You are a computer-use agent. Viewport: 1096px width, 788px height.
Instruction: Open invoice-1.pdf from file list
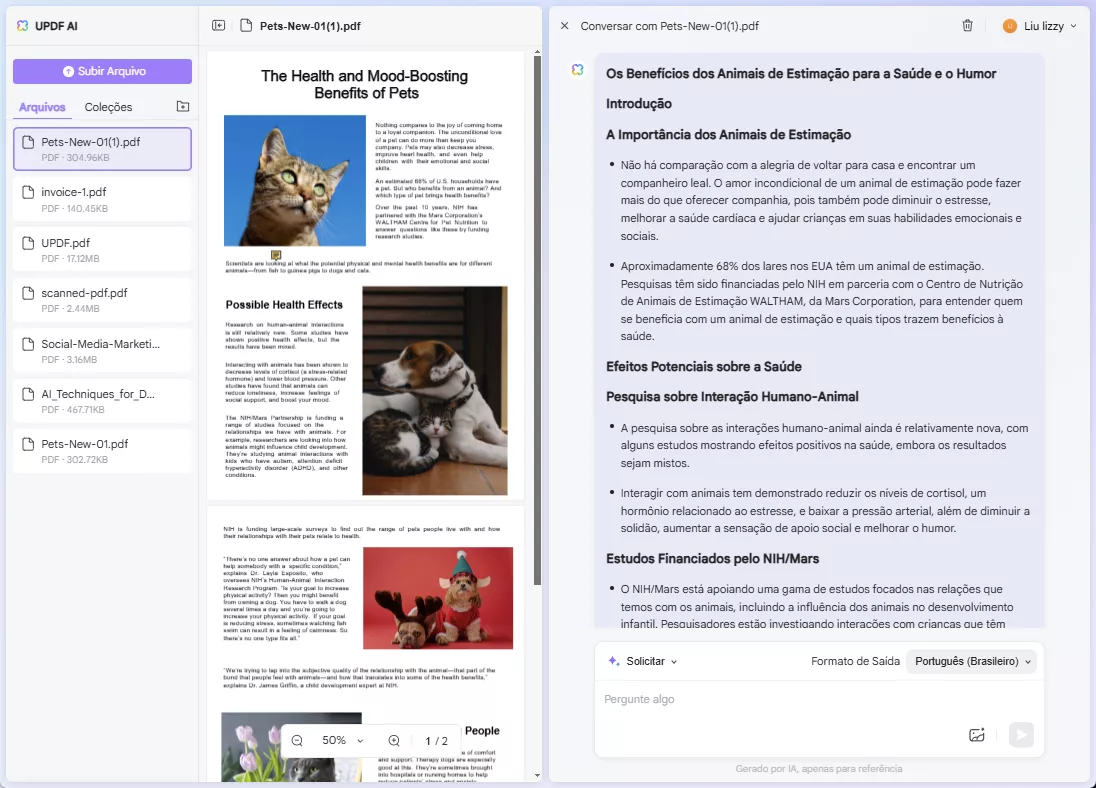click(x=102, y=199)
